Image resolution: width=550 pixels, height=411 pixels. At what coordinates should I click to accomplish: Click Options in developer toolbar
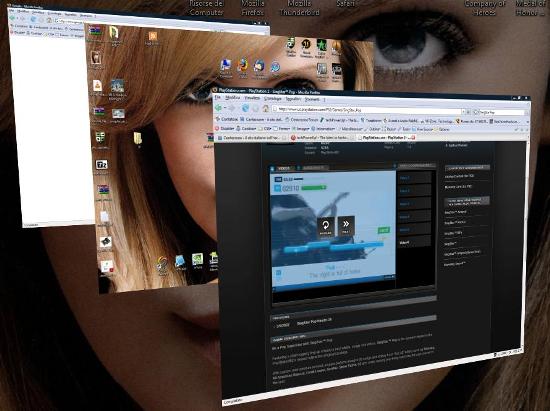click(x=442, y=129)
